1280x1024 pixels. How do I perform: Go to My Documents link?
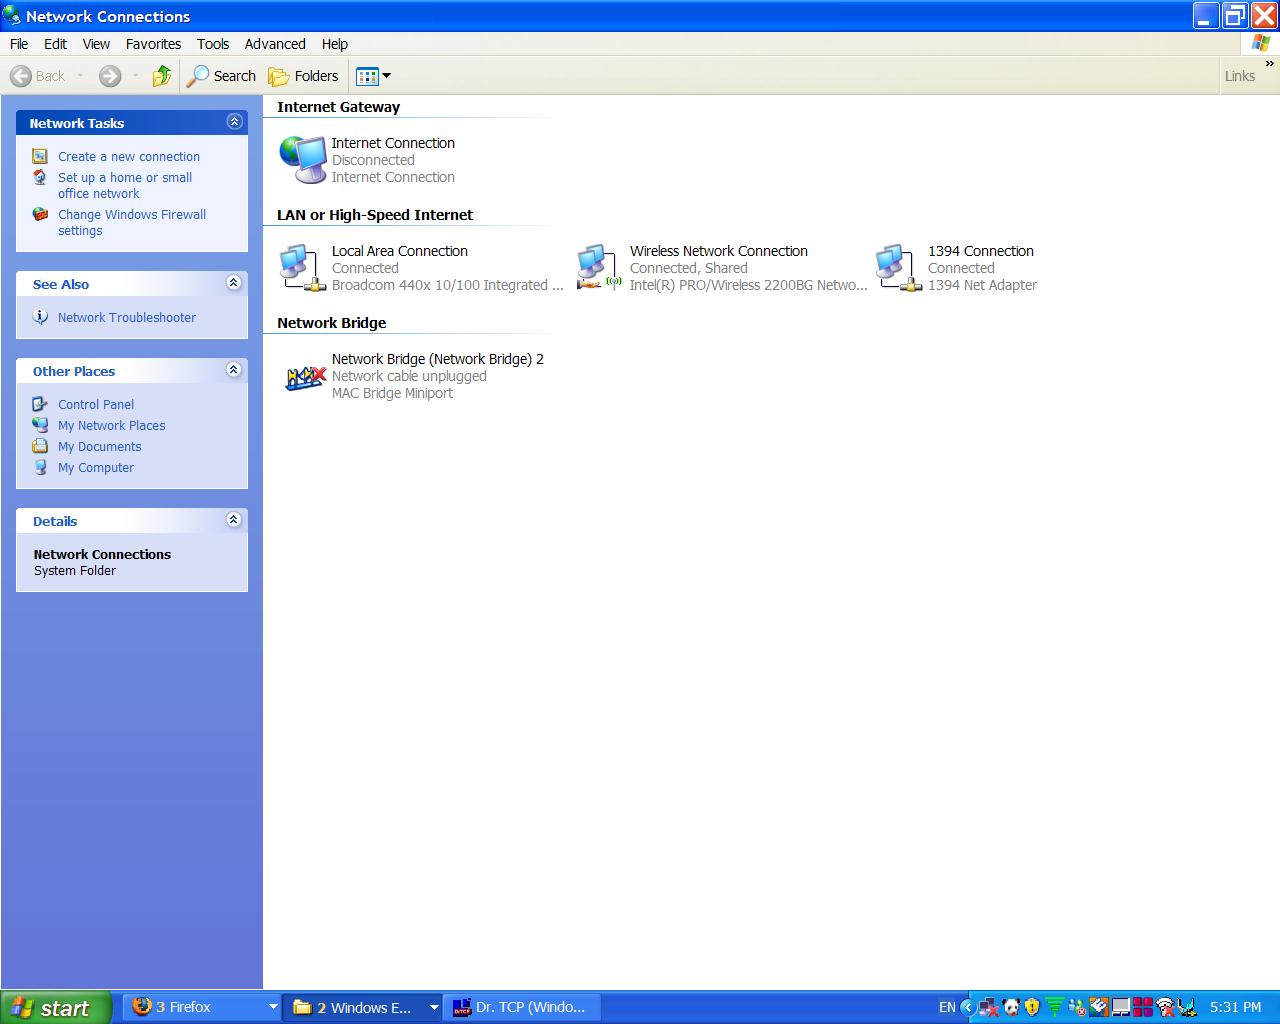click(x=100, y=447)
